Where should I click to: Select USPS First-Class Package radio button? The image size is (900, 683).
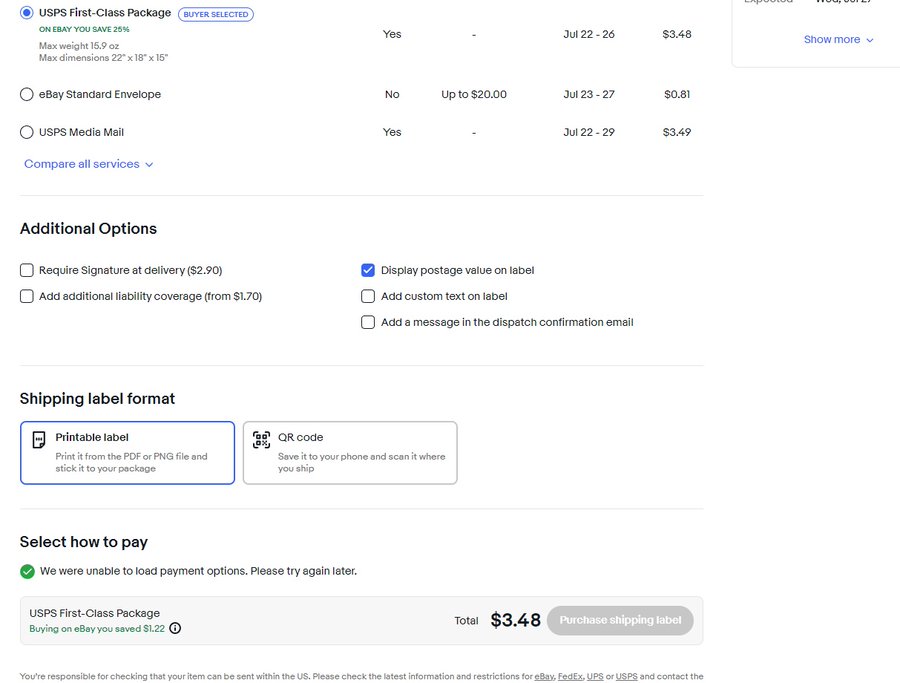pos(26,13)
